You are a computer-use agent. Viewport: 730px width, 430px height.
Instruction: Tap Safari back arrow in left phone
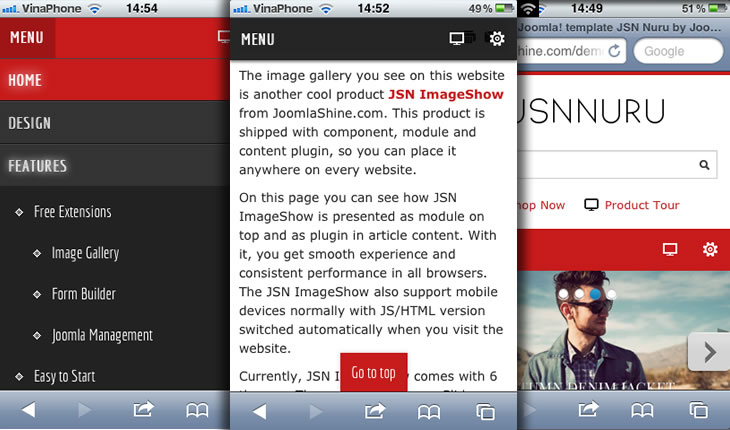pyautogui.click(x=28, y=410)
